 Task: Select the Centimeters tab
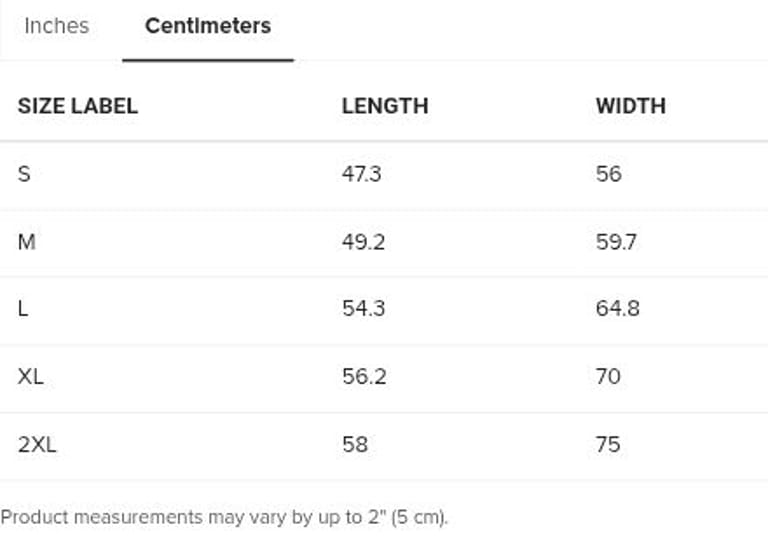click(x=208, y=26)
